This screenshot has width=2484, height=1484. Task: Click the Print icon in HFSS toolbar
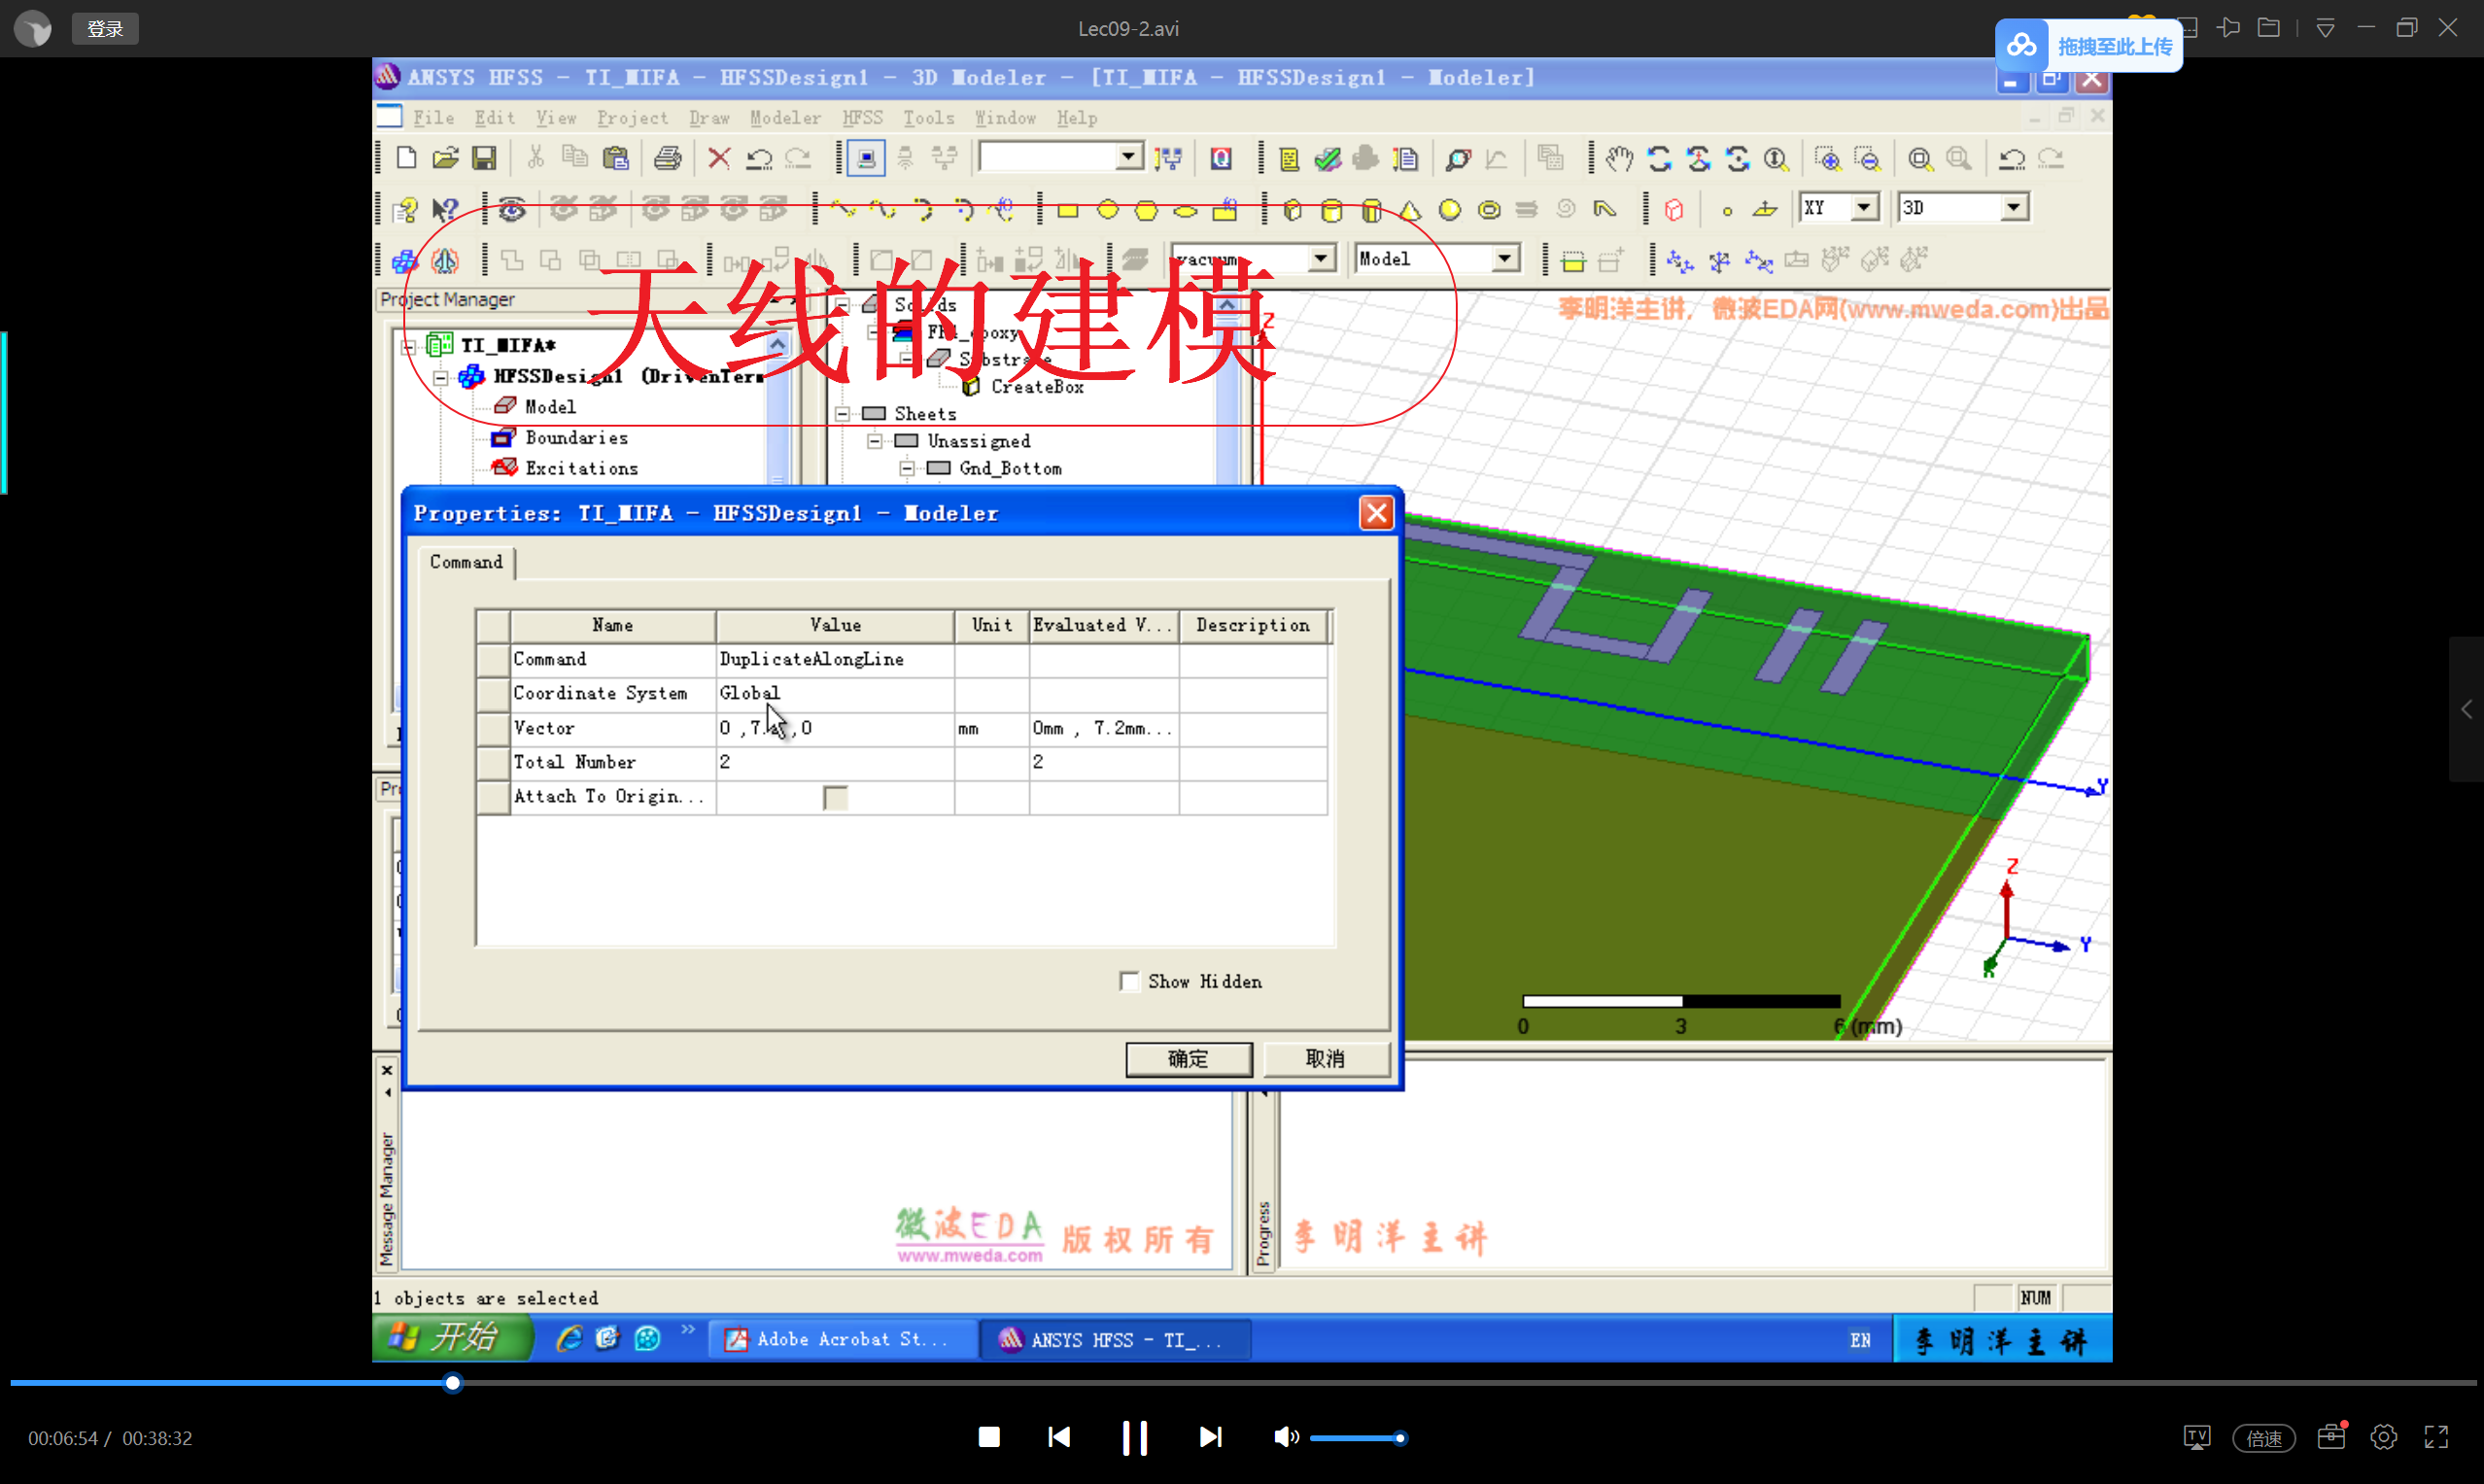tap(667, 158)
